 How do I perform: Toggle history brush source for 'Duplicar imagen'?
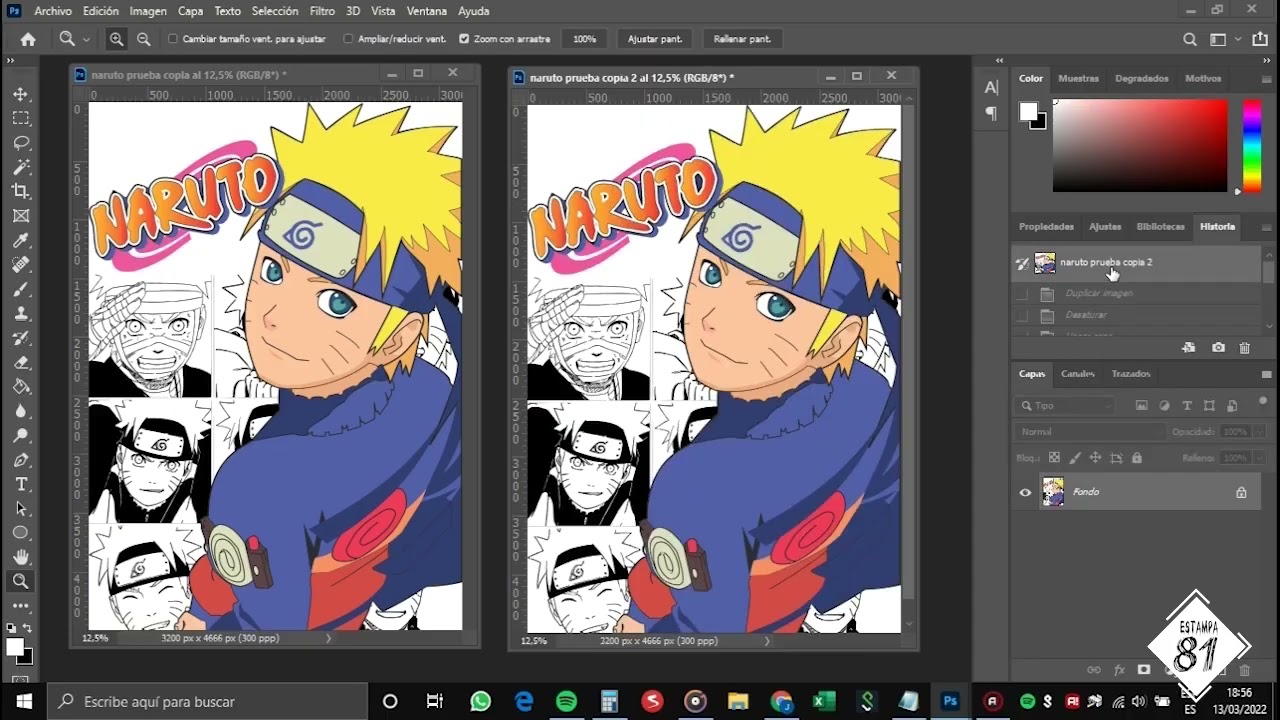1022,294
